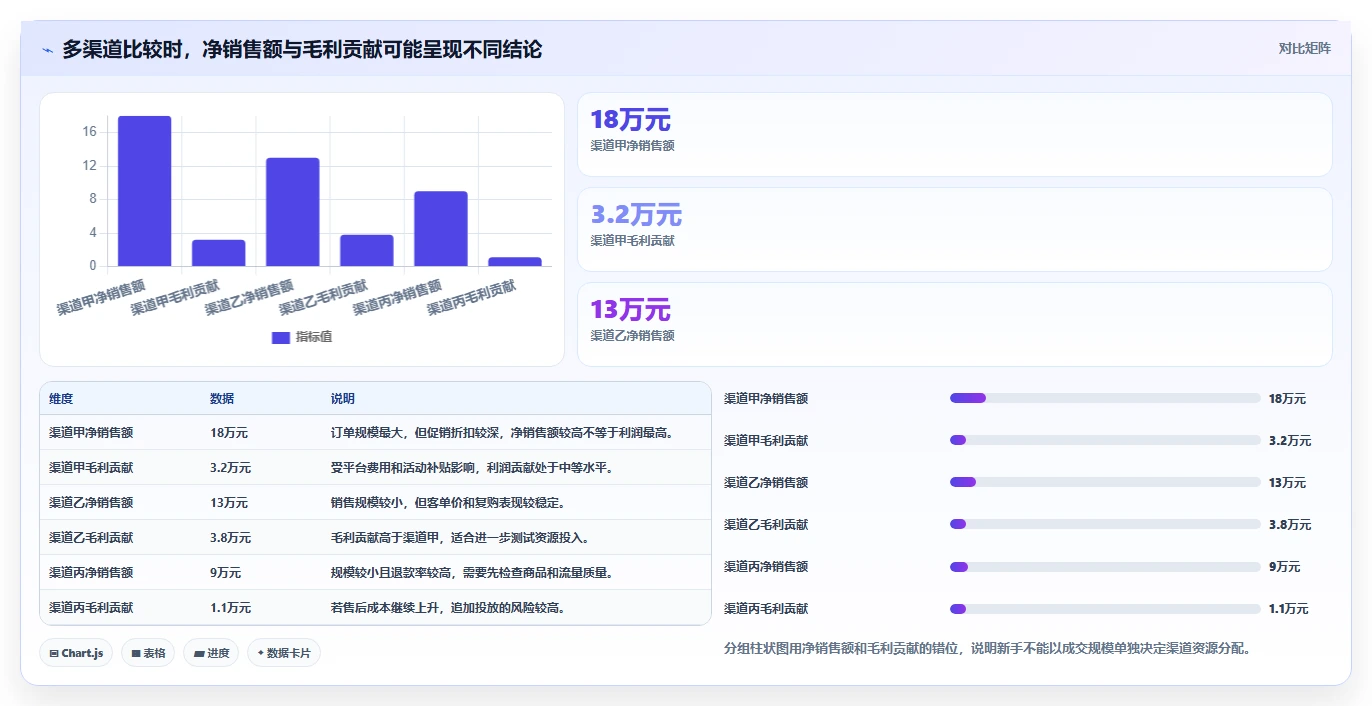Click the 渠道丙净销售额 bar in chart

(441, 229)
